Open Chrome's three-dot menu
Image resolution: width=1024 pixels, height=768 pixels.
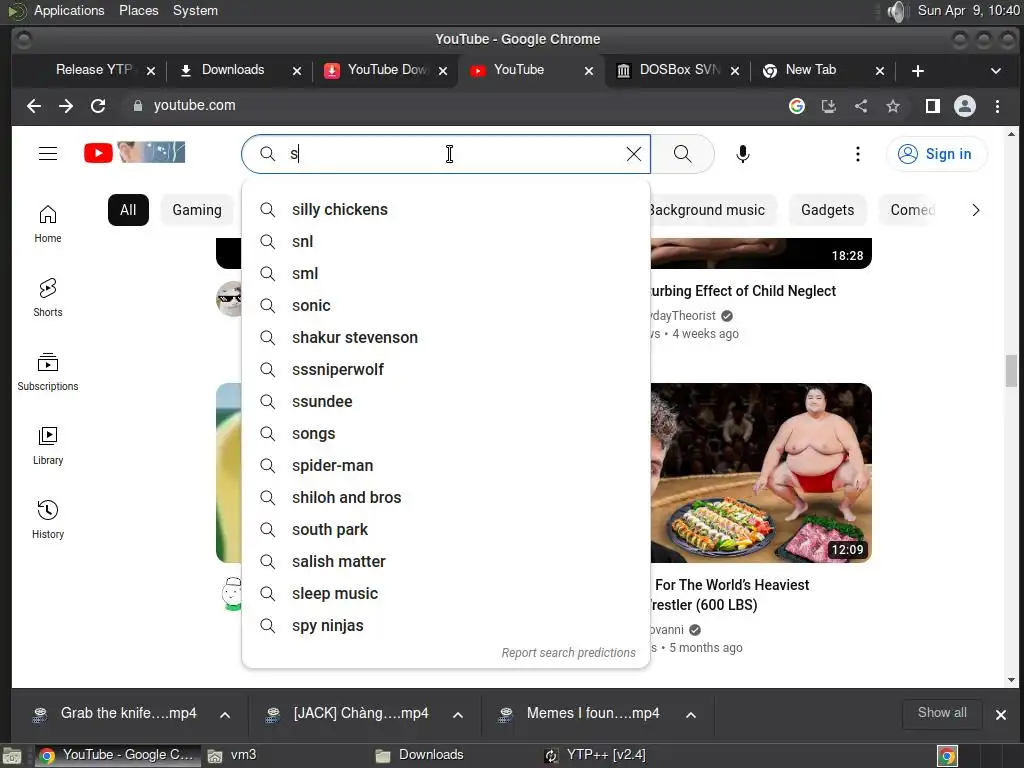point(997,106)
